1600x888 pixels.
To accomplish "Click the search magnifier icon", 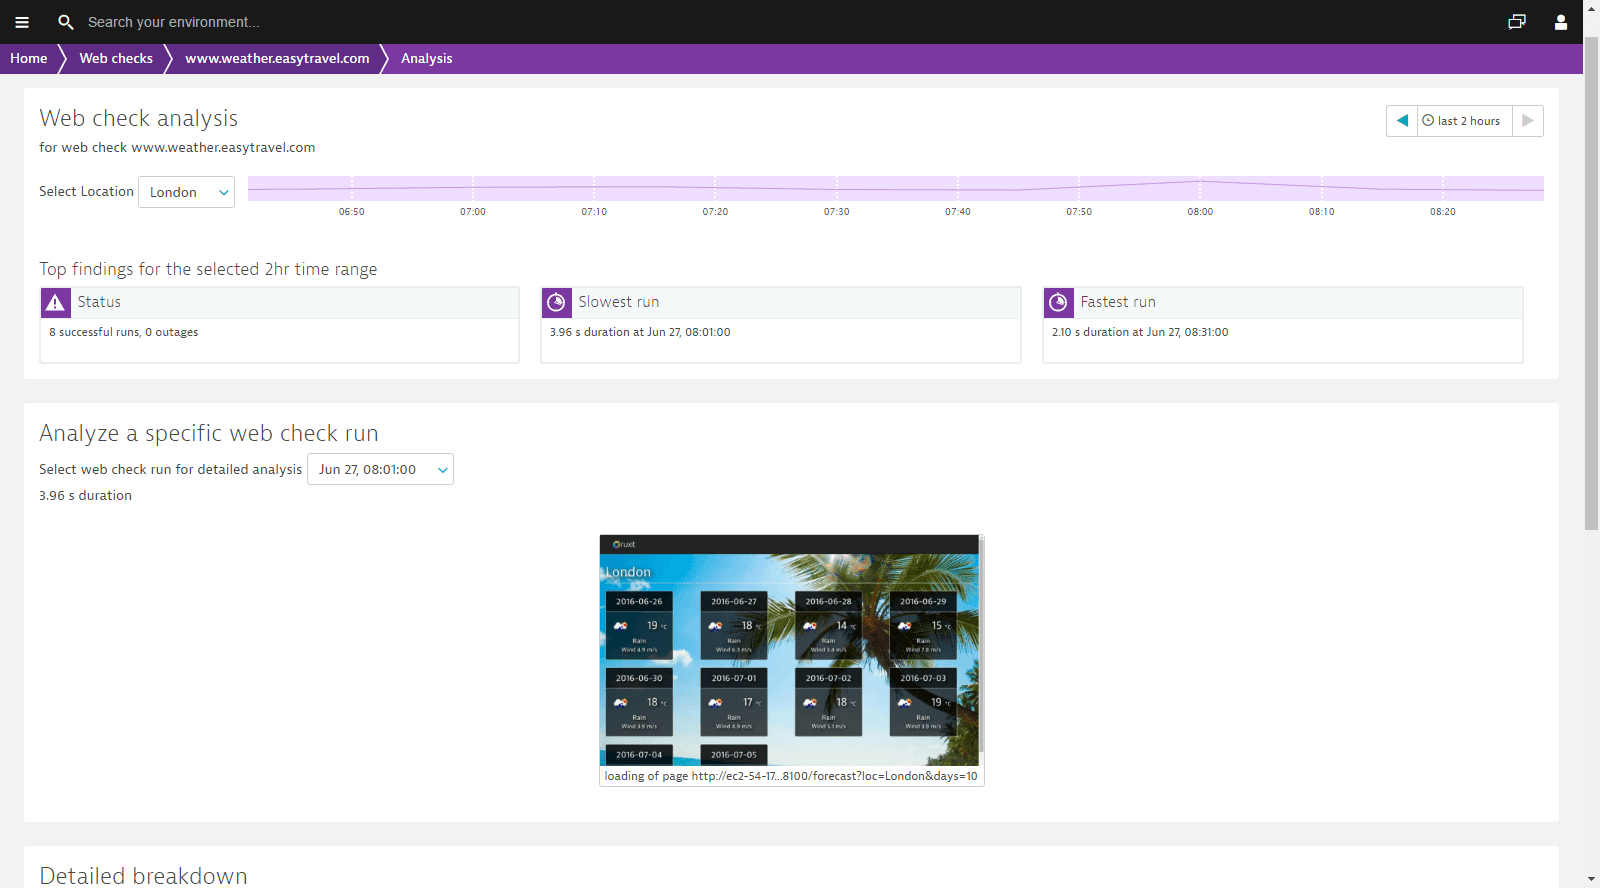I will pos(66,22).
